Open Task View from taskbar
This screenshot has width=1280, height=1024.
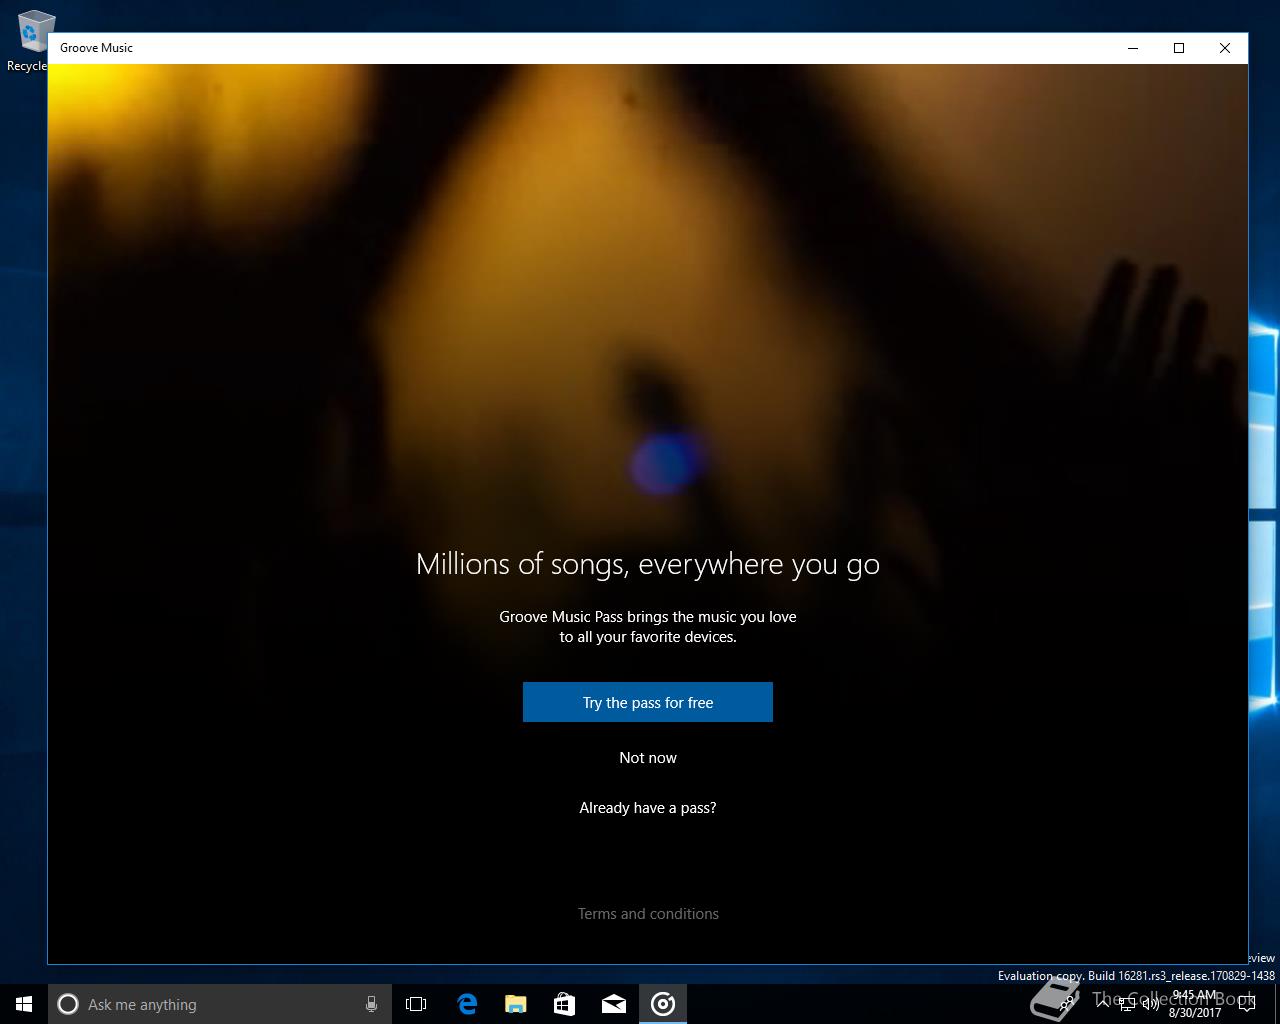(416, 1004)
